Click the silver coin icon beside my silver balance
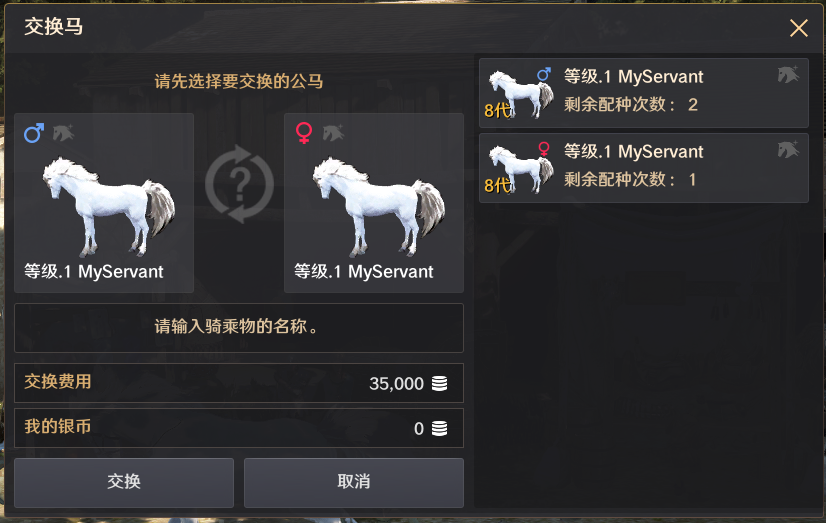Image resolution: width=826 pixels, height=523 pixels. click(x=439, y=428)
